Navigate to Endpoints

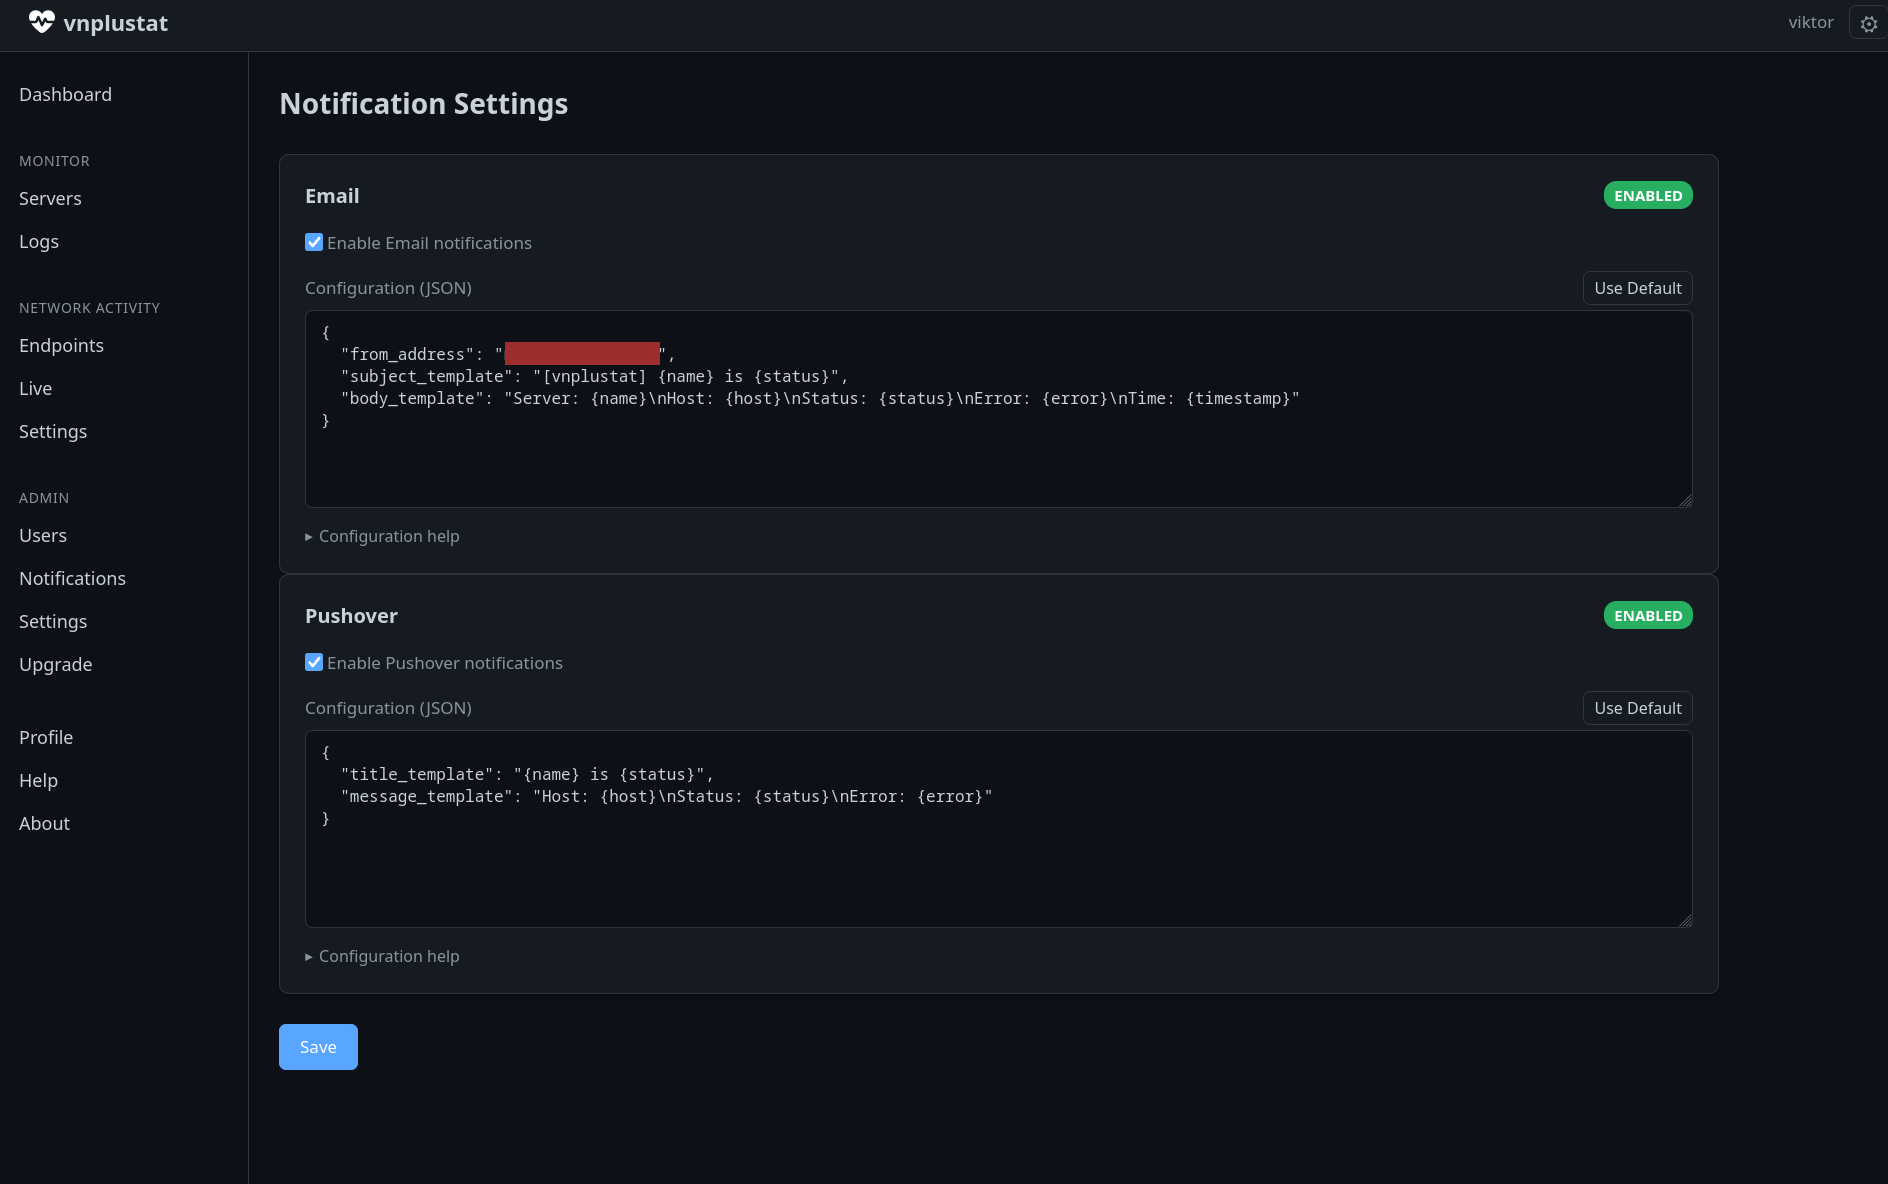tap(61, 345)
